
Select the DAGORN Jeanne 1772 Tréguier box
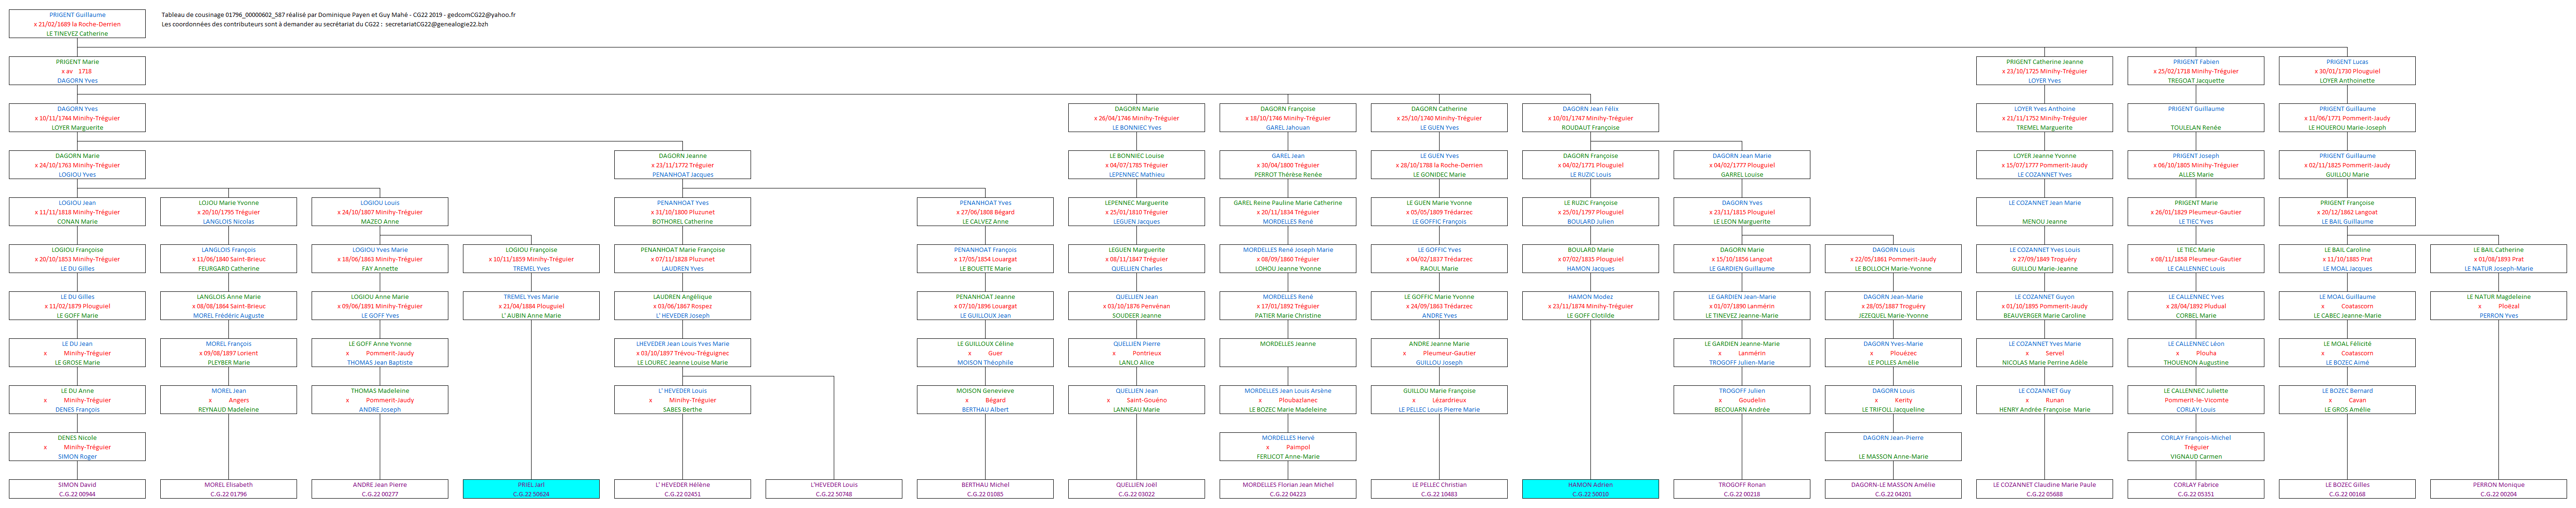point(683,165)
